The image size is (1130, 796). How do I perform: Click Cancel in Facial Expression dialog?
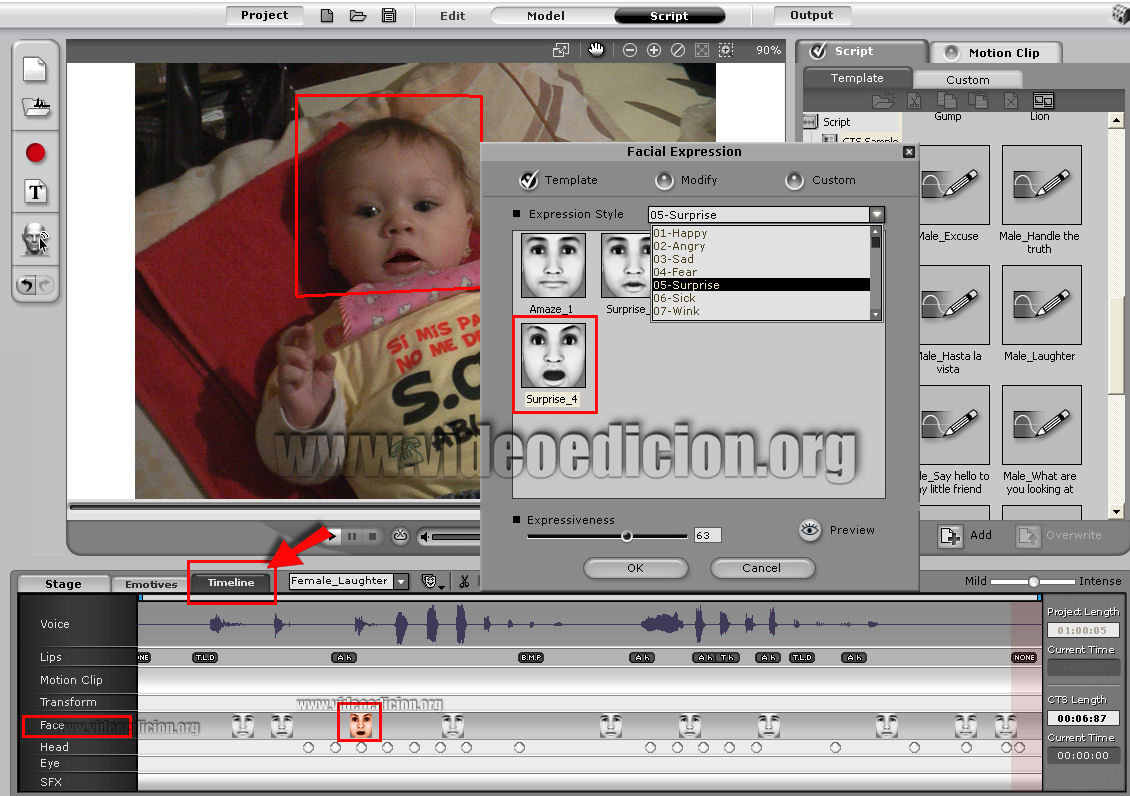click(x=762, y=568)
